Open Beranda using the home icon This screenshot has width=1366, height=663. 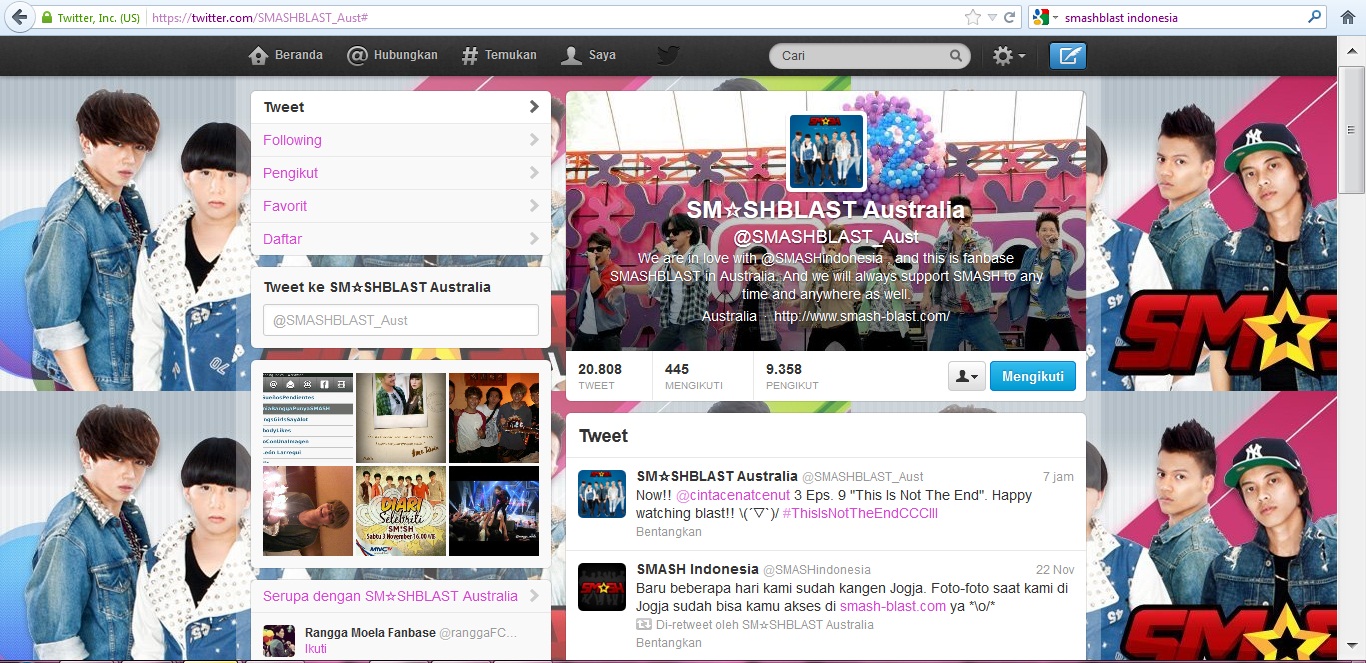[257, 55]
